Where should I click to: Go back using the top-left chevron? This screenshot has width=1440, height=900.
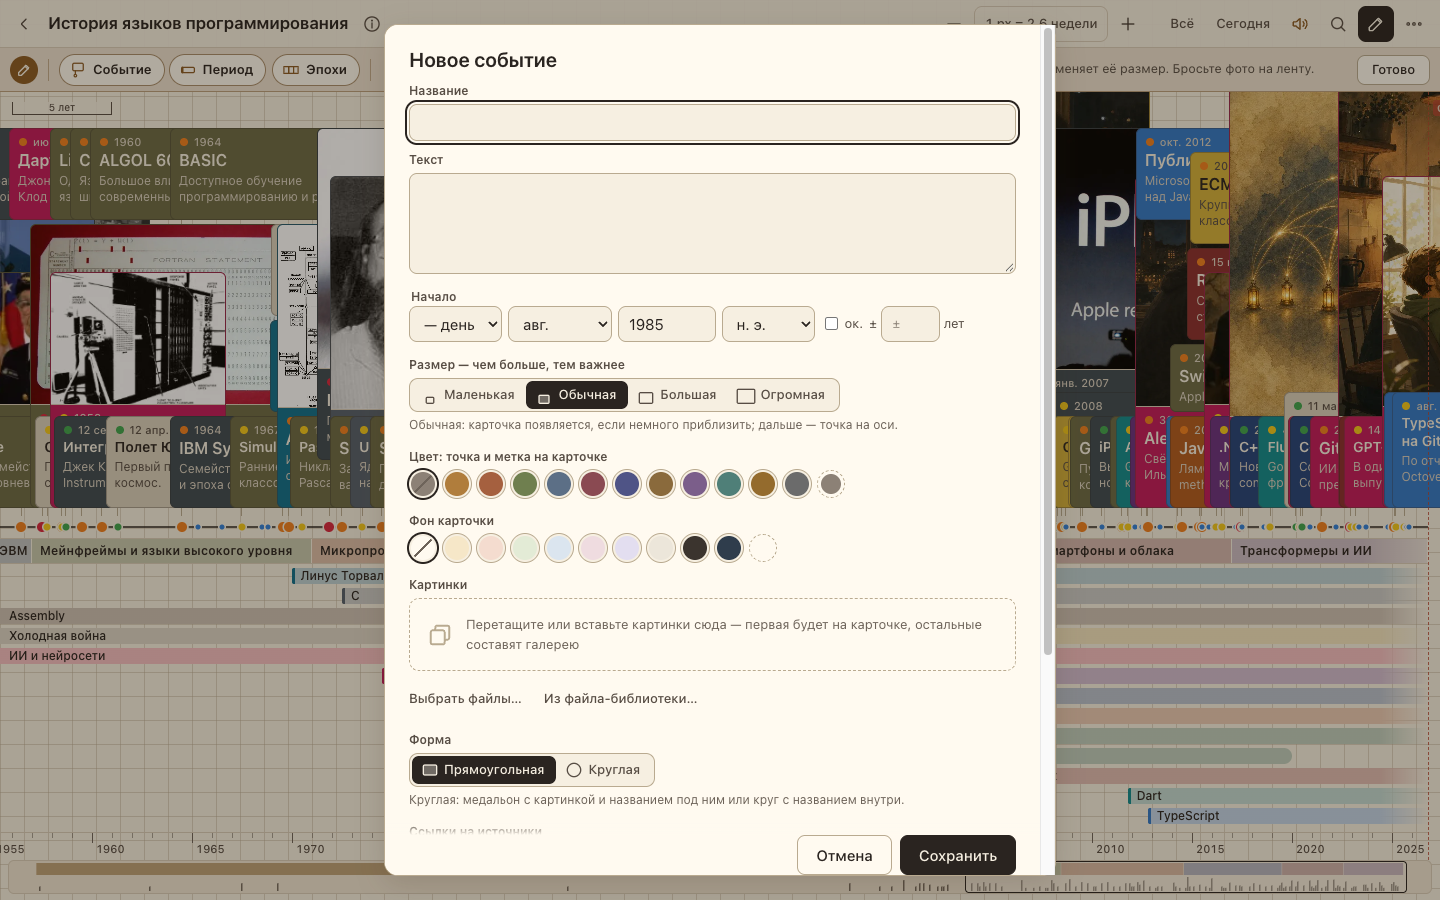click(x=24, y=24)
